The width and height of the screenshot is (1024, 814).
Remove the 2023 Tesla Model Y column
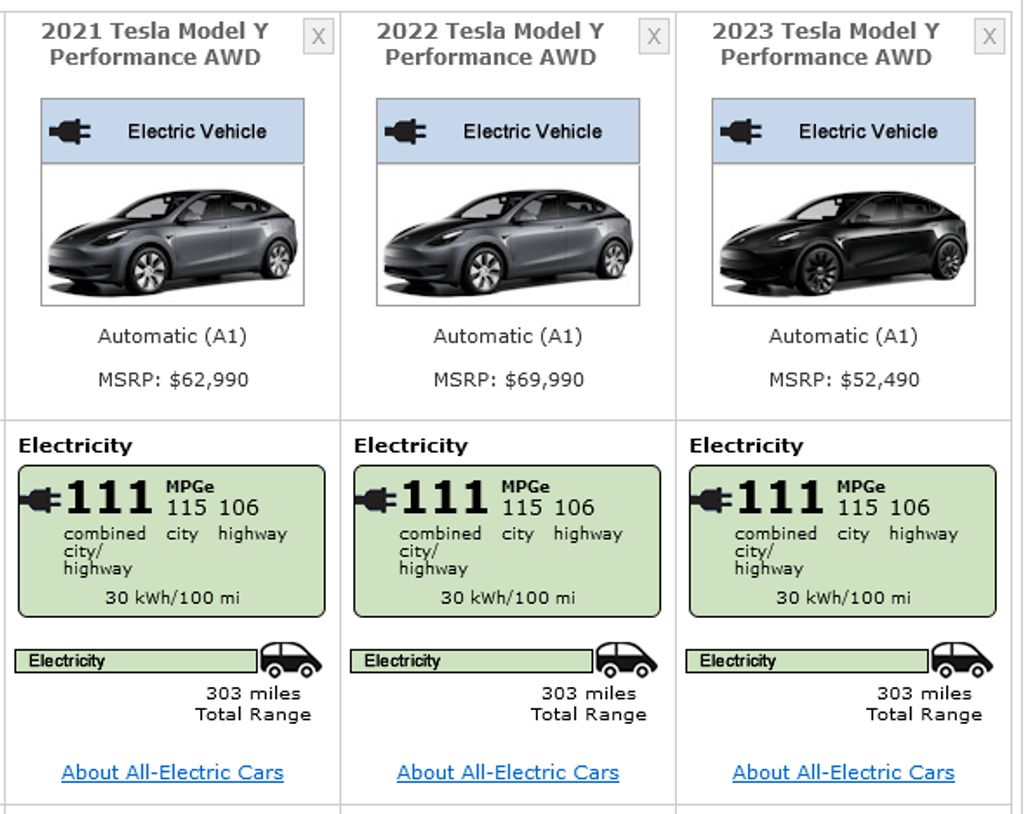click(x=989, y=37)
